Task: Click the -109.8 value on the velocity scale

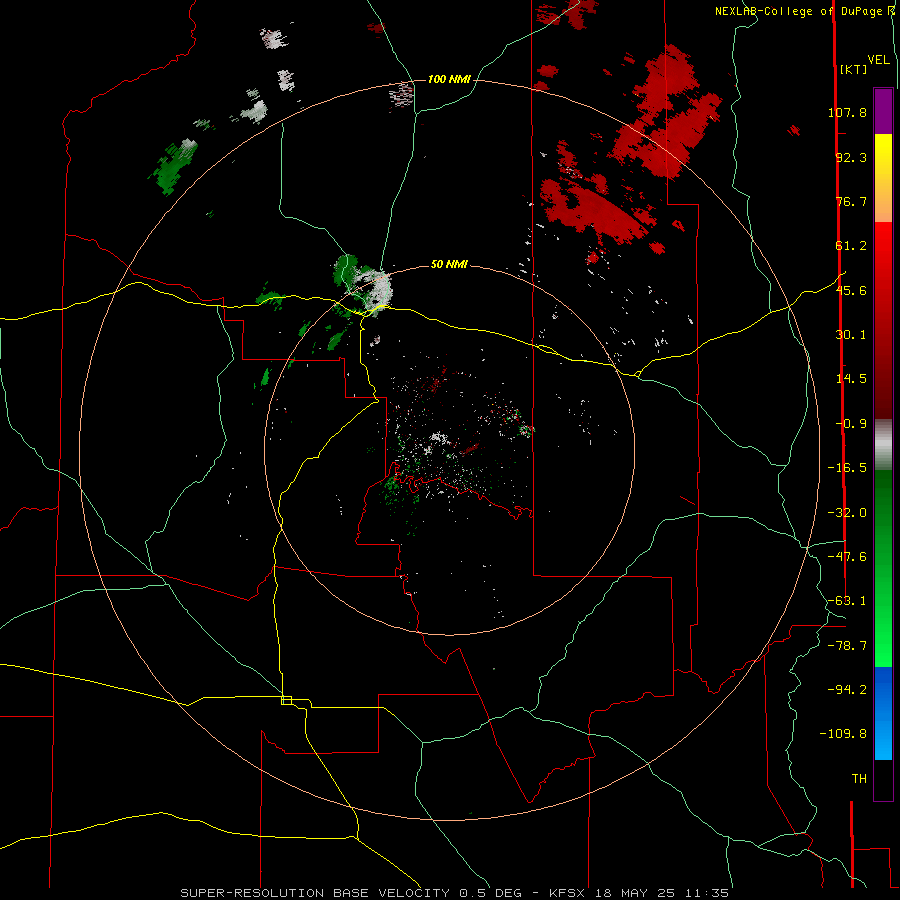Action: (x=843, y=734)
